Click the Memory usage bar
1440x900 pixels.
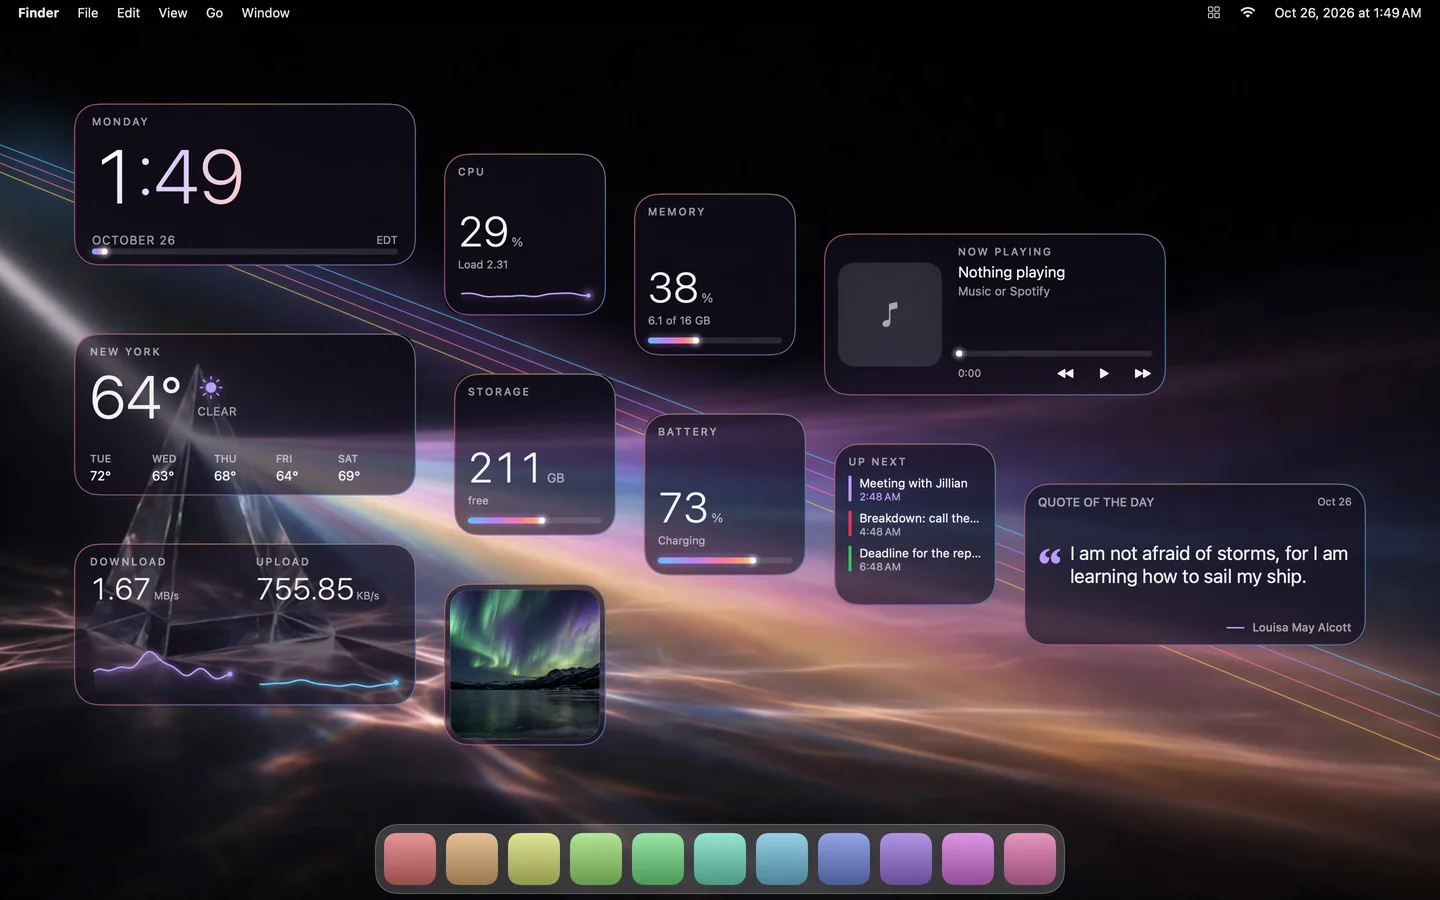715,340
